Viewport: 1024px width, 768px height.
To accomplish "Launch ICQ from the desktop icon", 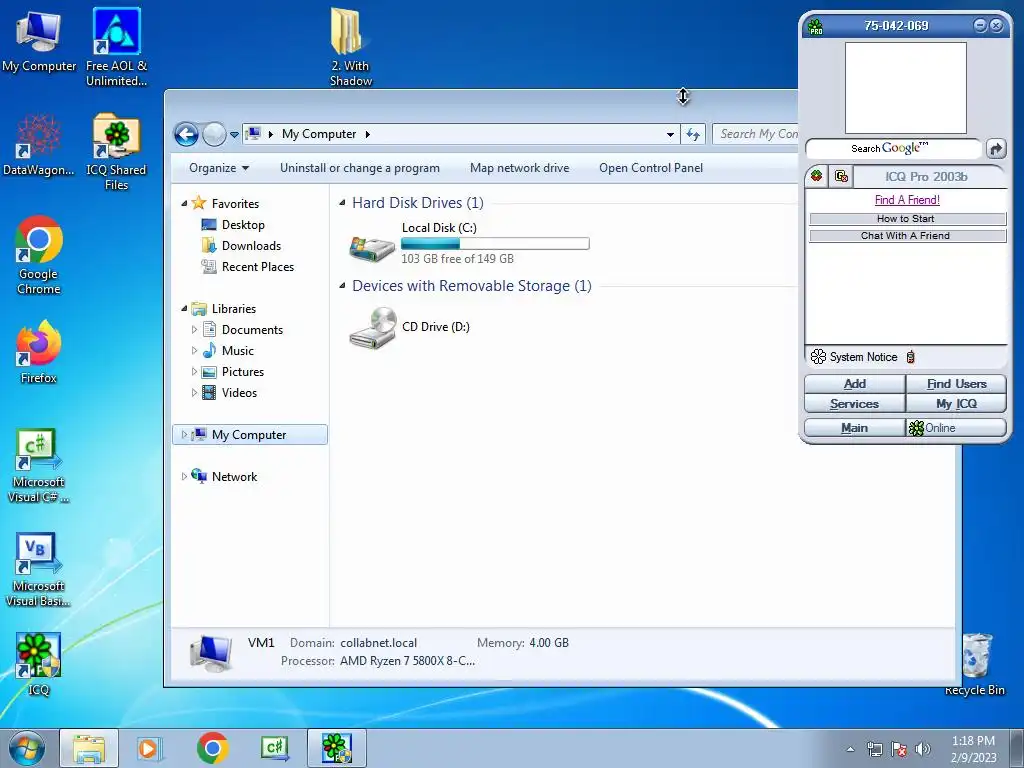I will point(39,664).
